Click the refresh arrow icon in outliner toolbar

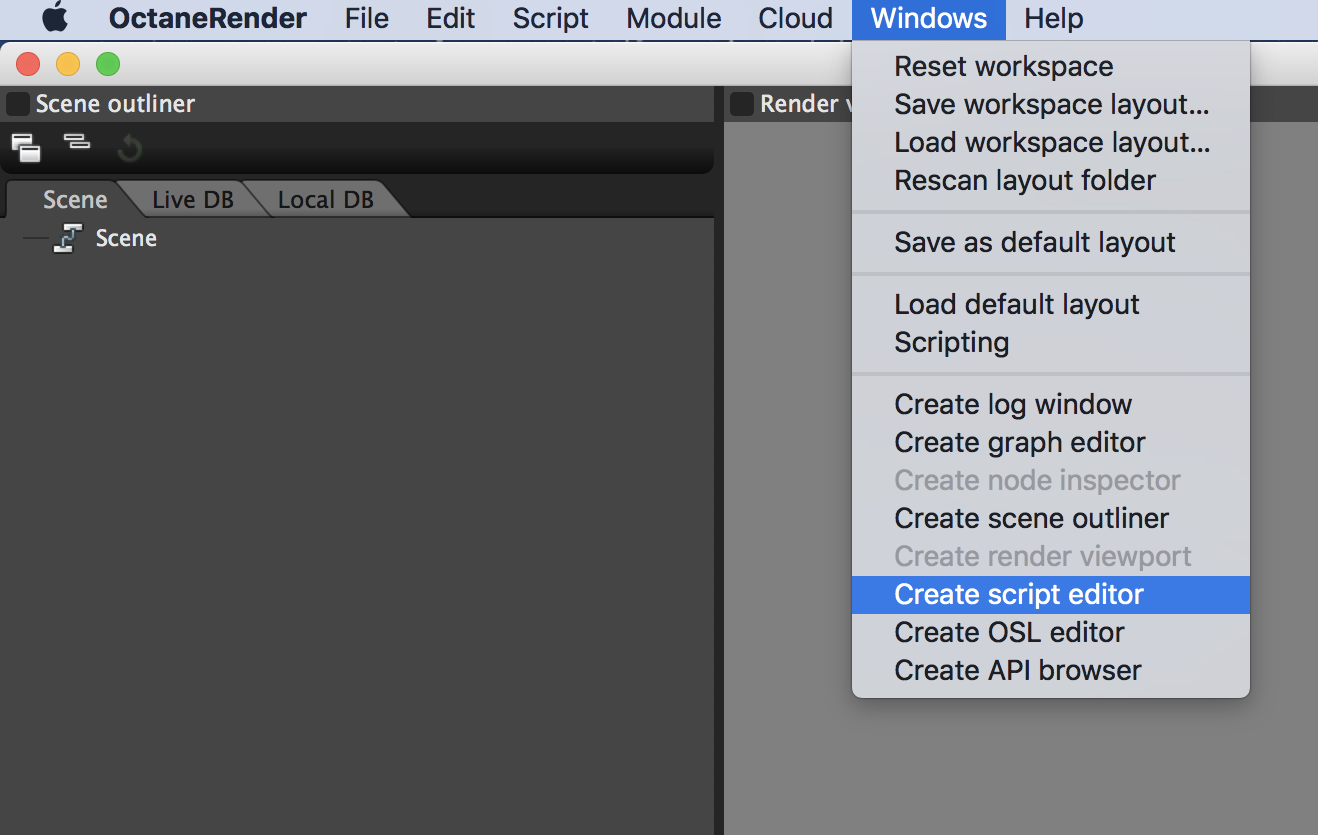[x=129, y=149]
